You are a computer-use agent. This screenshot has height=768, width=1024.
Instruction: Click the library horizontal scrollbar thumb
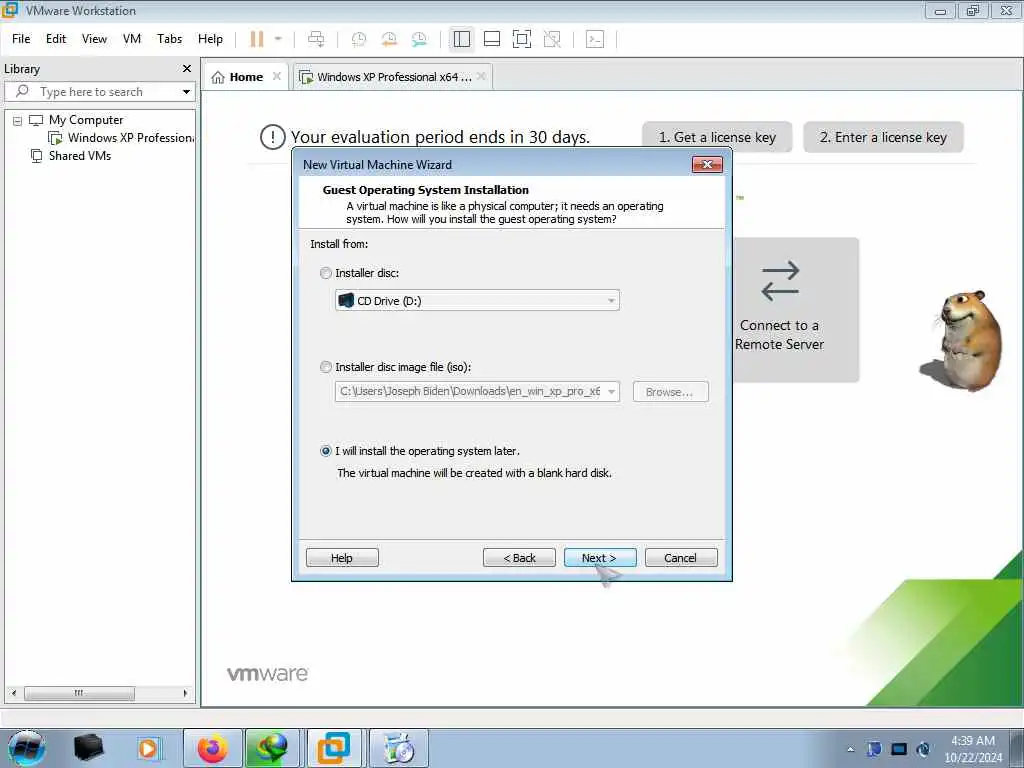tap(79, 694)
